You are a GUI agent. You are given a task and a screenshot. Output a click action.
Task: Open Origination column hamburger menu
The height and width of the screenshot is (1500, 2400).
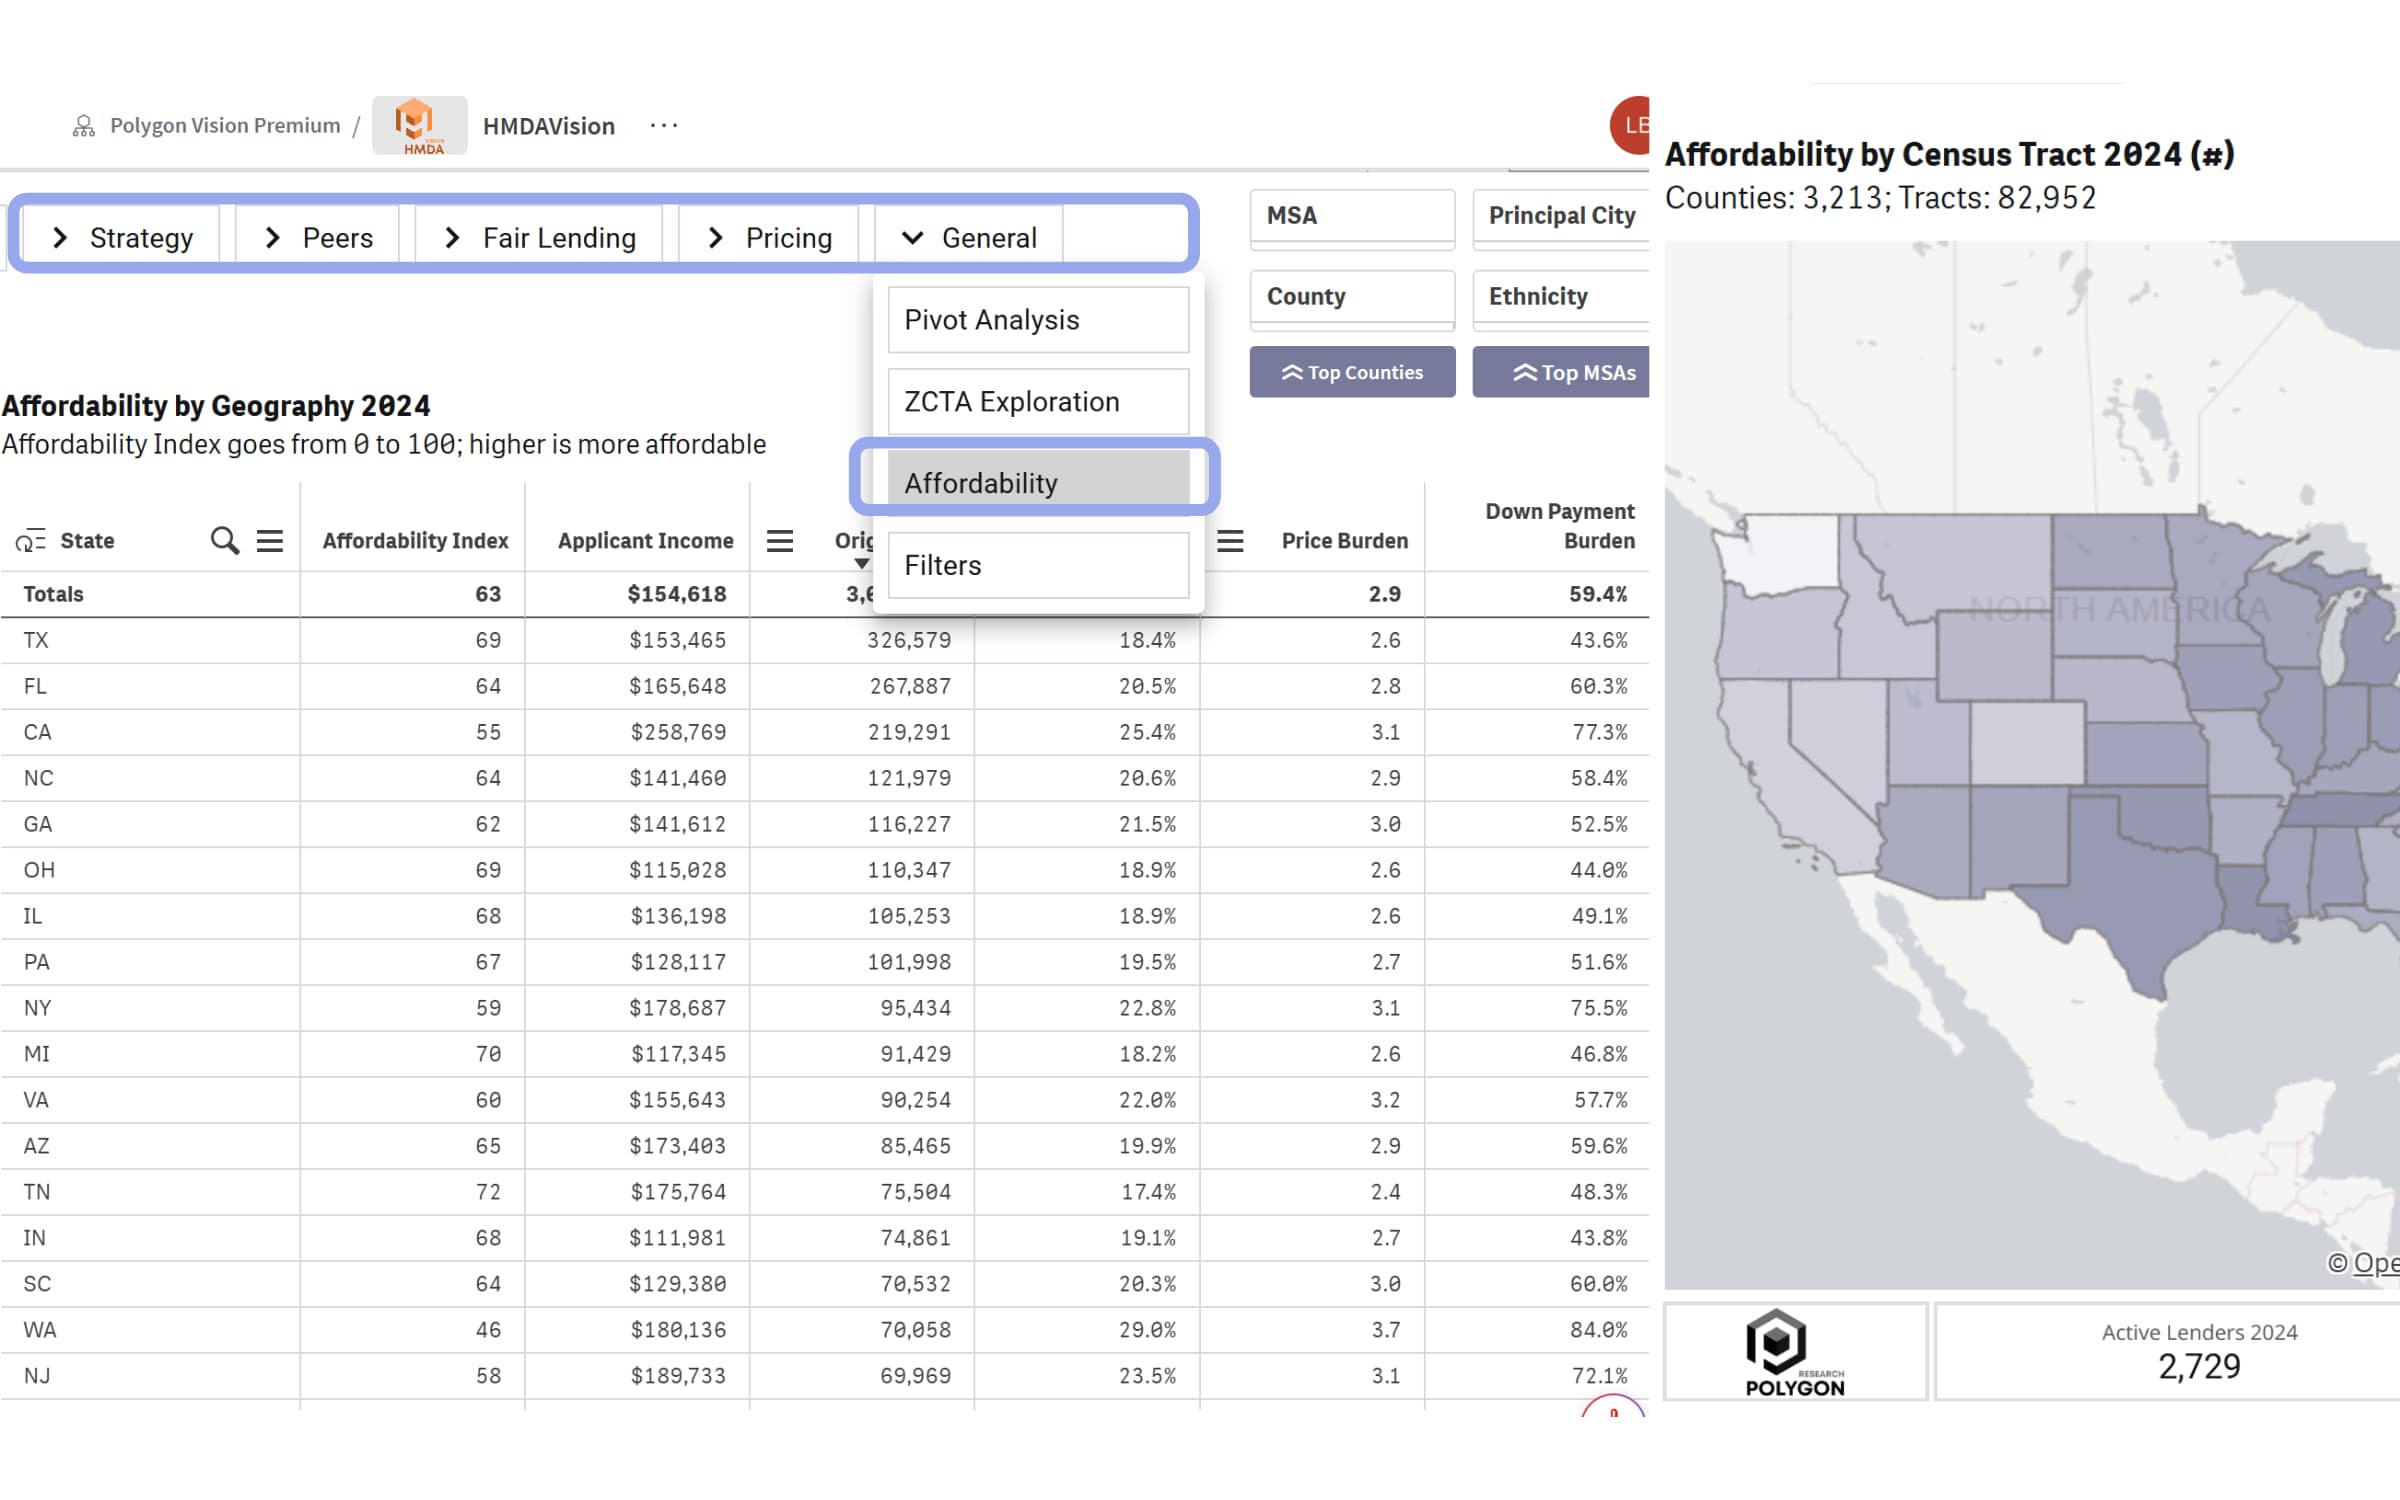click(x=780, y=541)
